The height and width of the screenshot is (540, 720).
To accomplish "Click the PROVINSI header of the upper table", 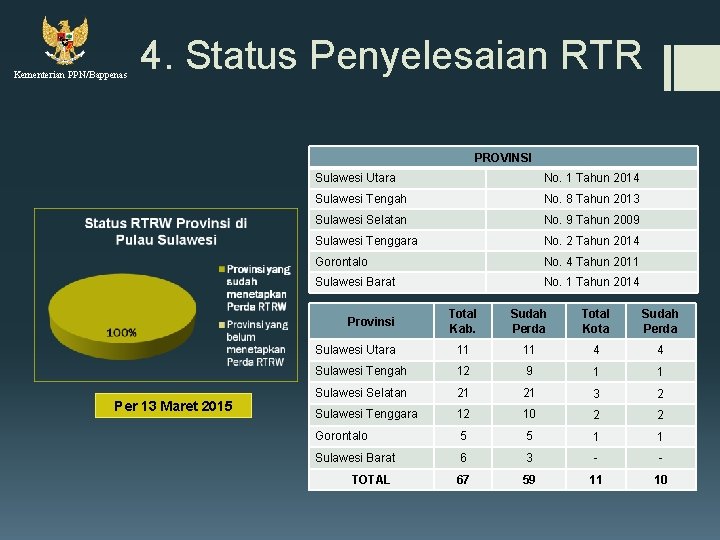I will tap(503, 158).
